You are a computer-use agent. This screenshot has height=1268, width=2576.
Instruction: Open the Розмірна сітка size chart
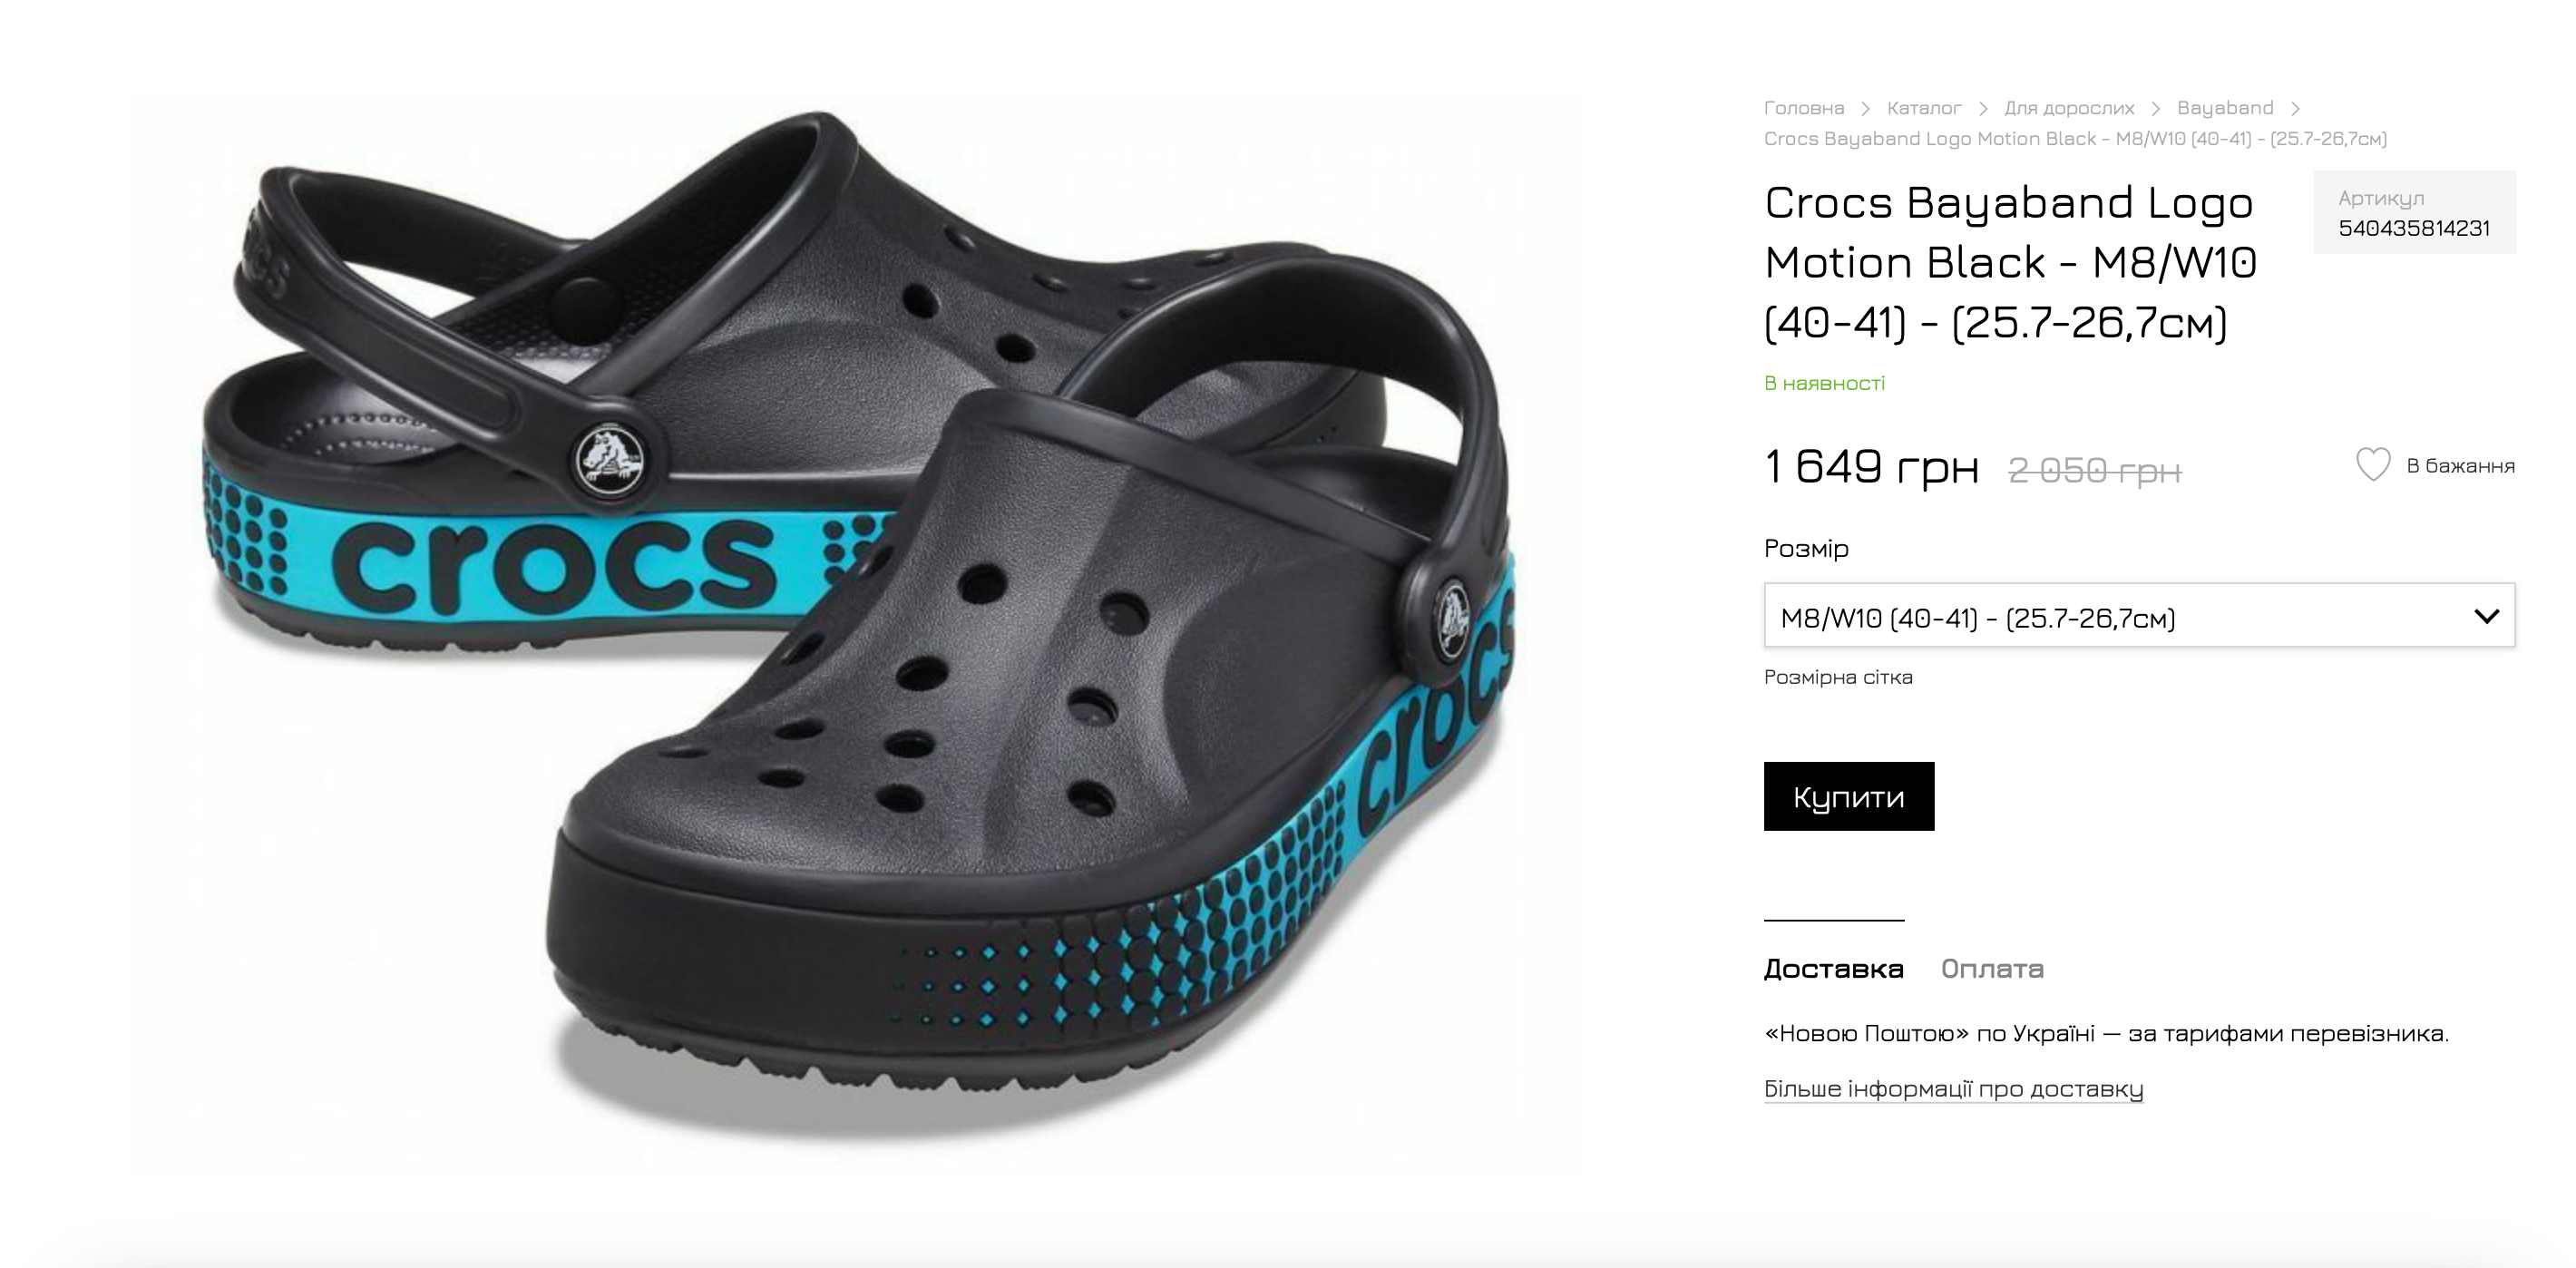pos(1838,677)
